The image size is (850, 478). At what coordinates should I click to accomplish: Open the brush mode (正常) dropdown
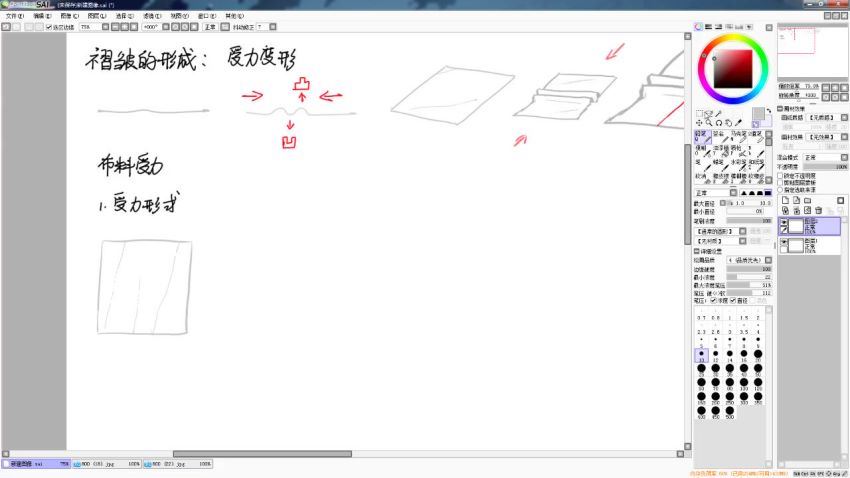(x=733, y=193)
